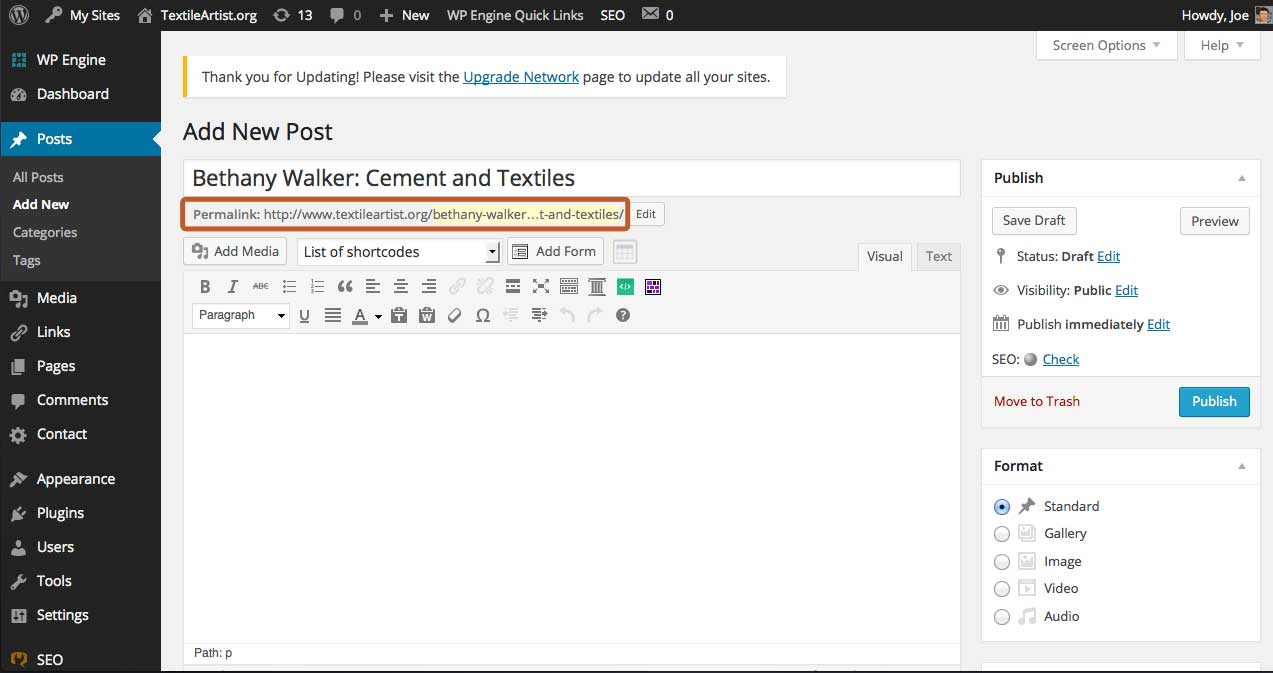Screen dimensions: 1273x673
Task: Increase the paragraph indent
Action: (x=539, y=315)
